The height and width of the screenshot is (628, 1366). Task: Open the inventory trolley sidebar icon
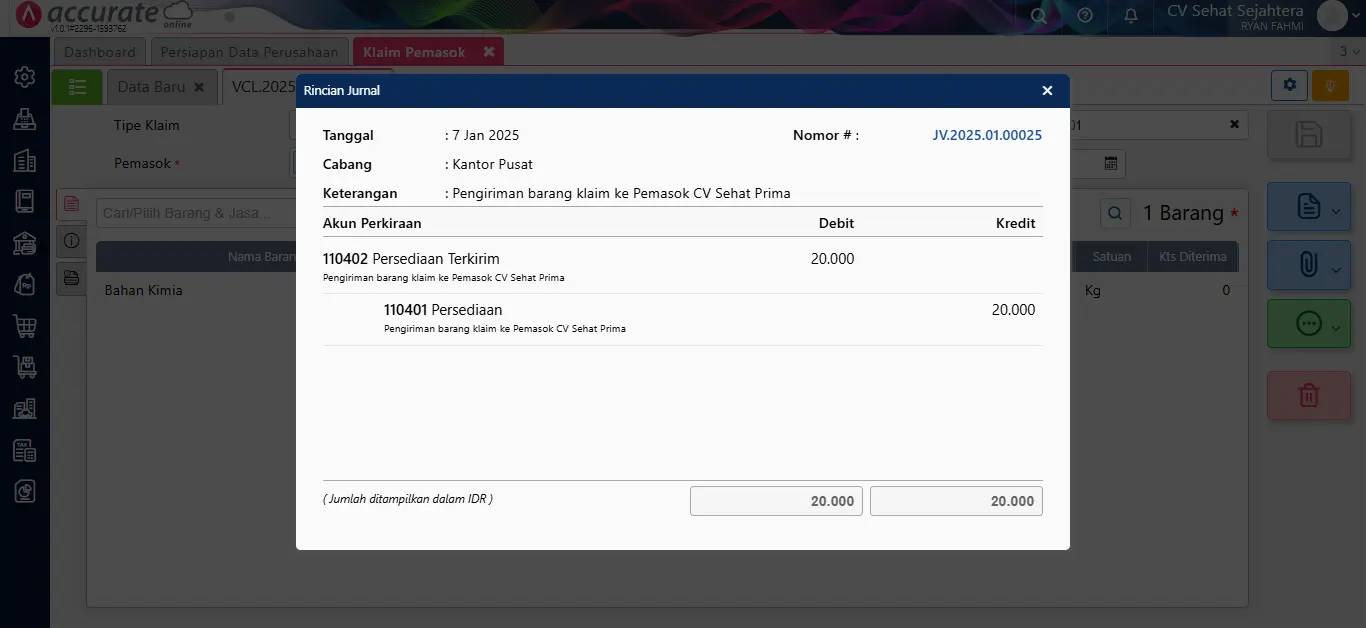(25, 367)
